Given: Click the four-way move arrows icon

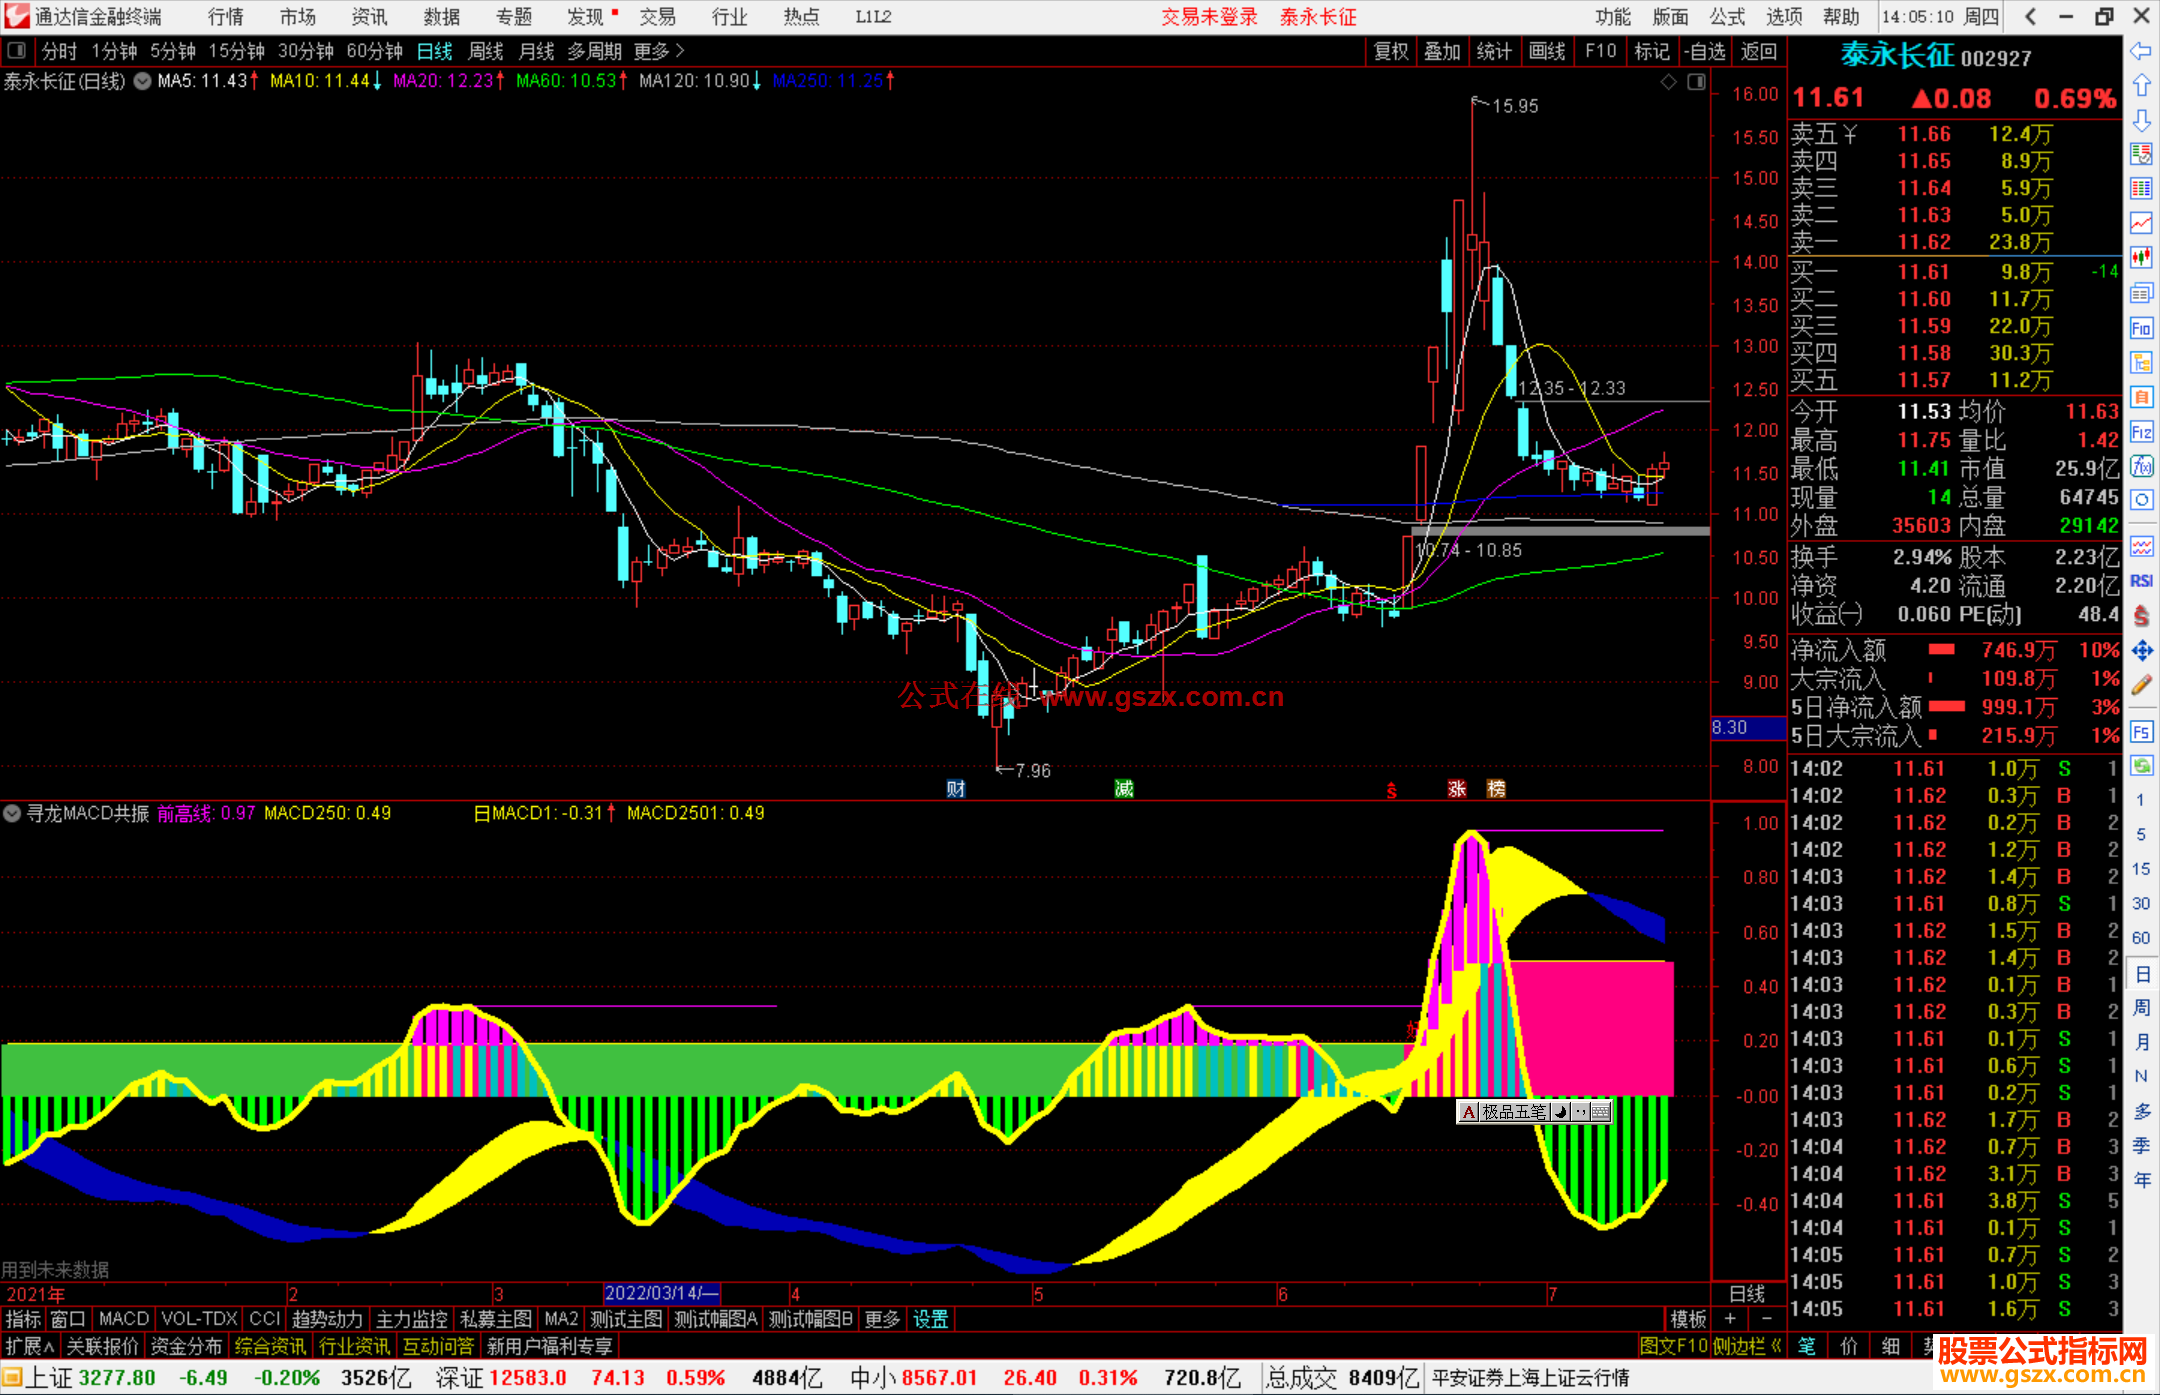Looking at the screenshot, I should pyautogui.click(x=2141, y=651).
